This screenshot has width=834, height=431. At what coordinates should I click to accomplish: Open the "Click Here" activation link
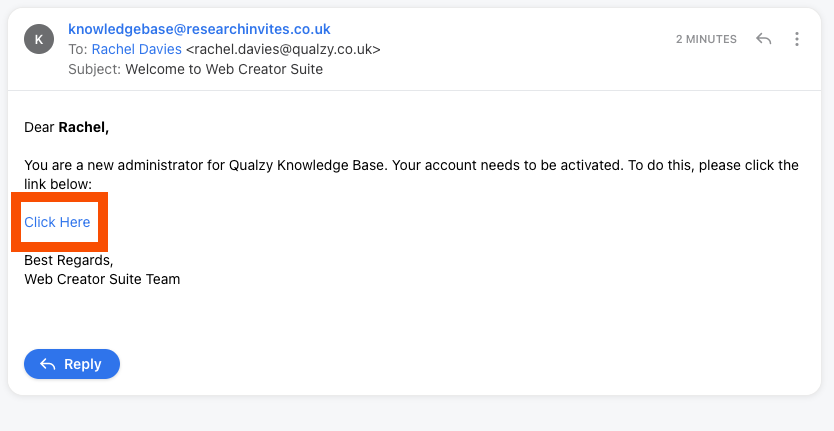click(57, 222)
